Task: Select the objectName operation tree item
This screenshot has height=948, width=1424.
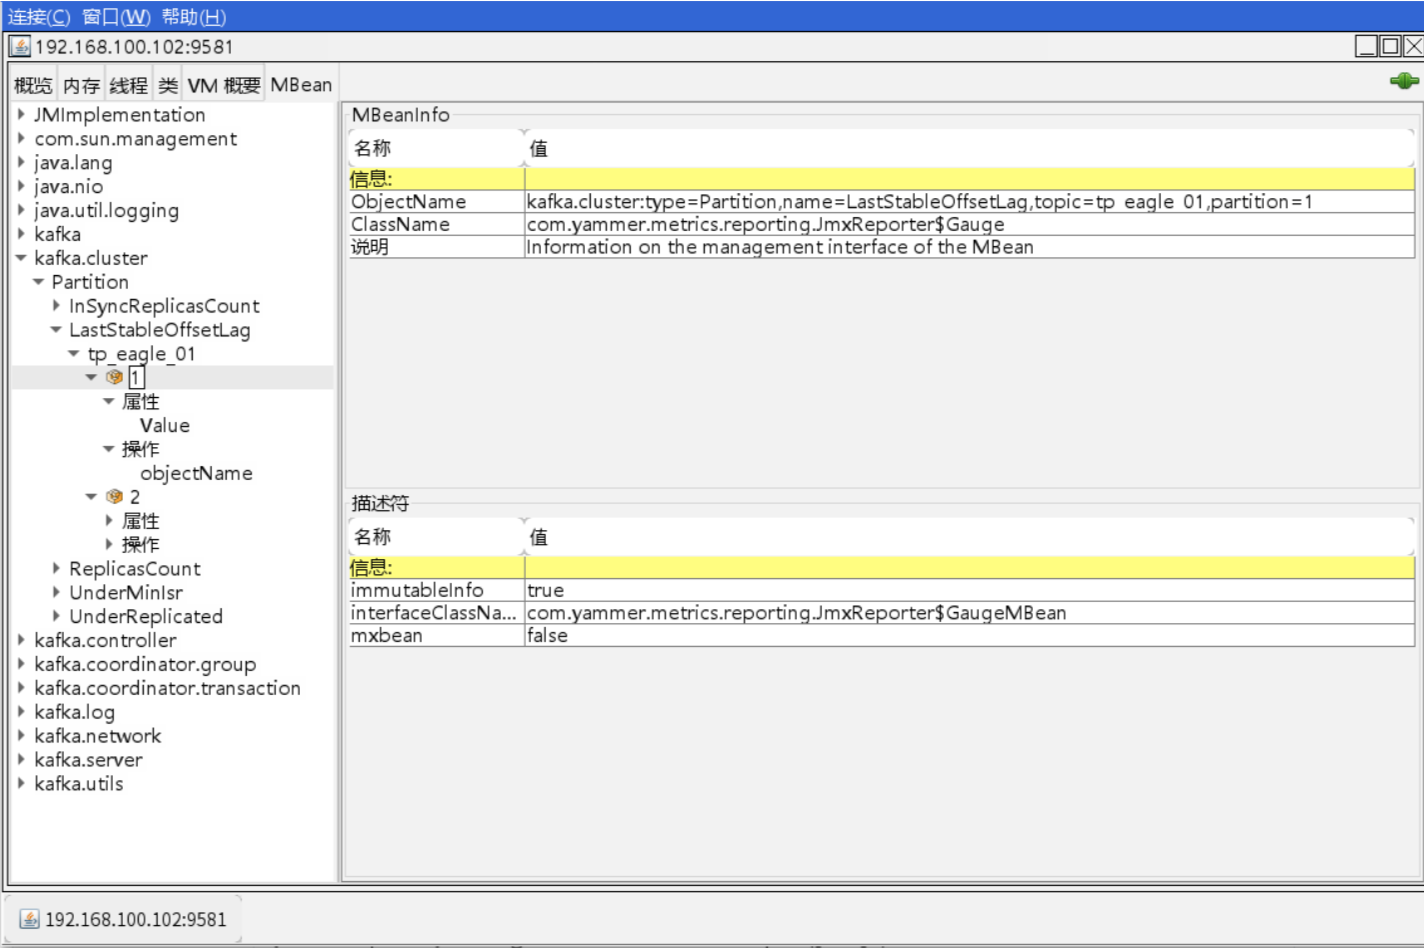Action: point(196,473)
